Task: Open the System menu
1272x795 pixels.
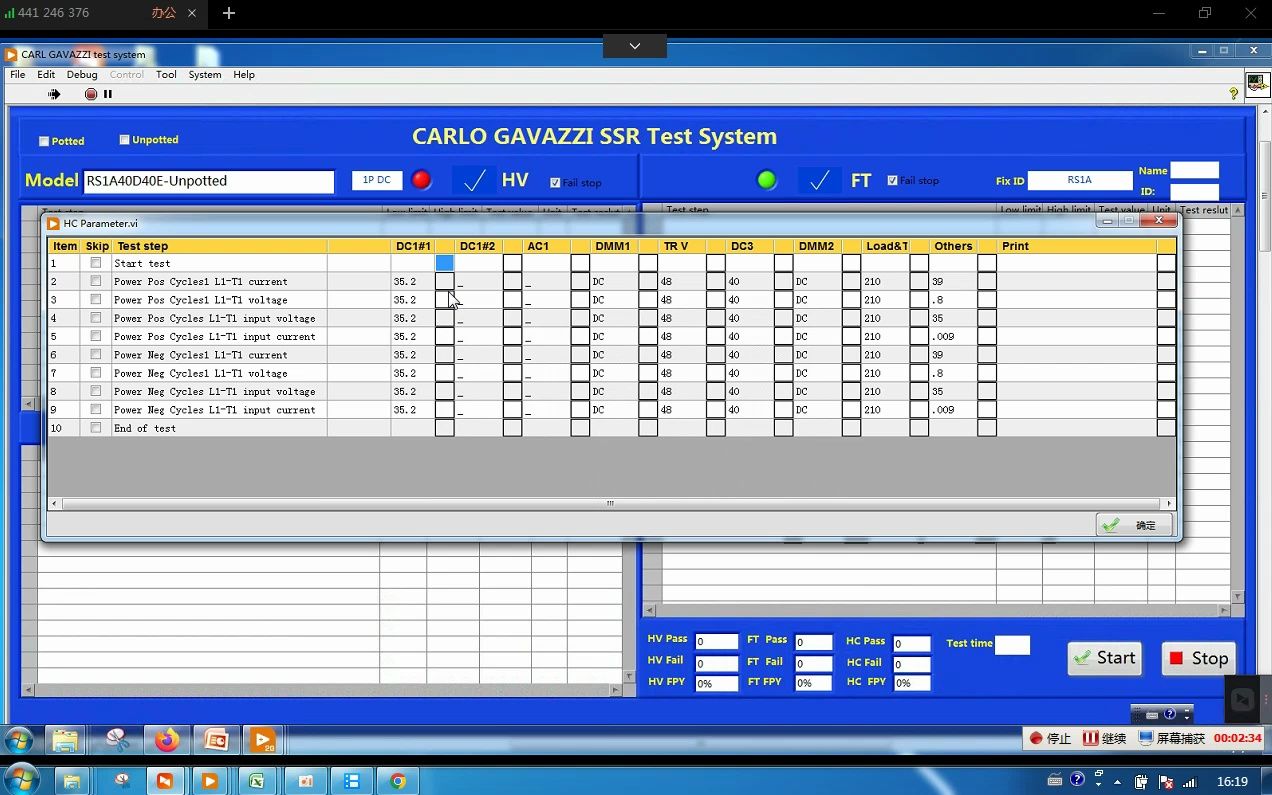Action: [x=205, y=75]
